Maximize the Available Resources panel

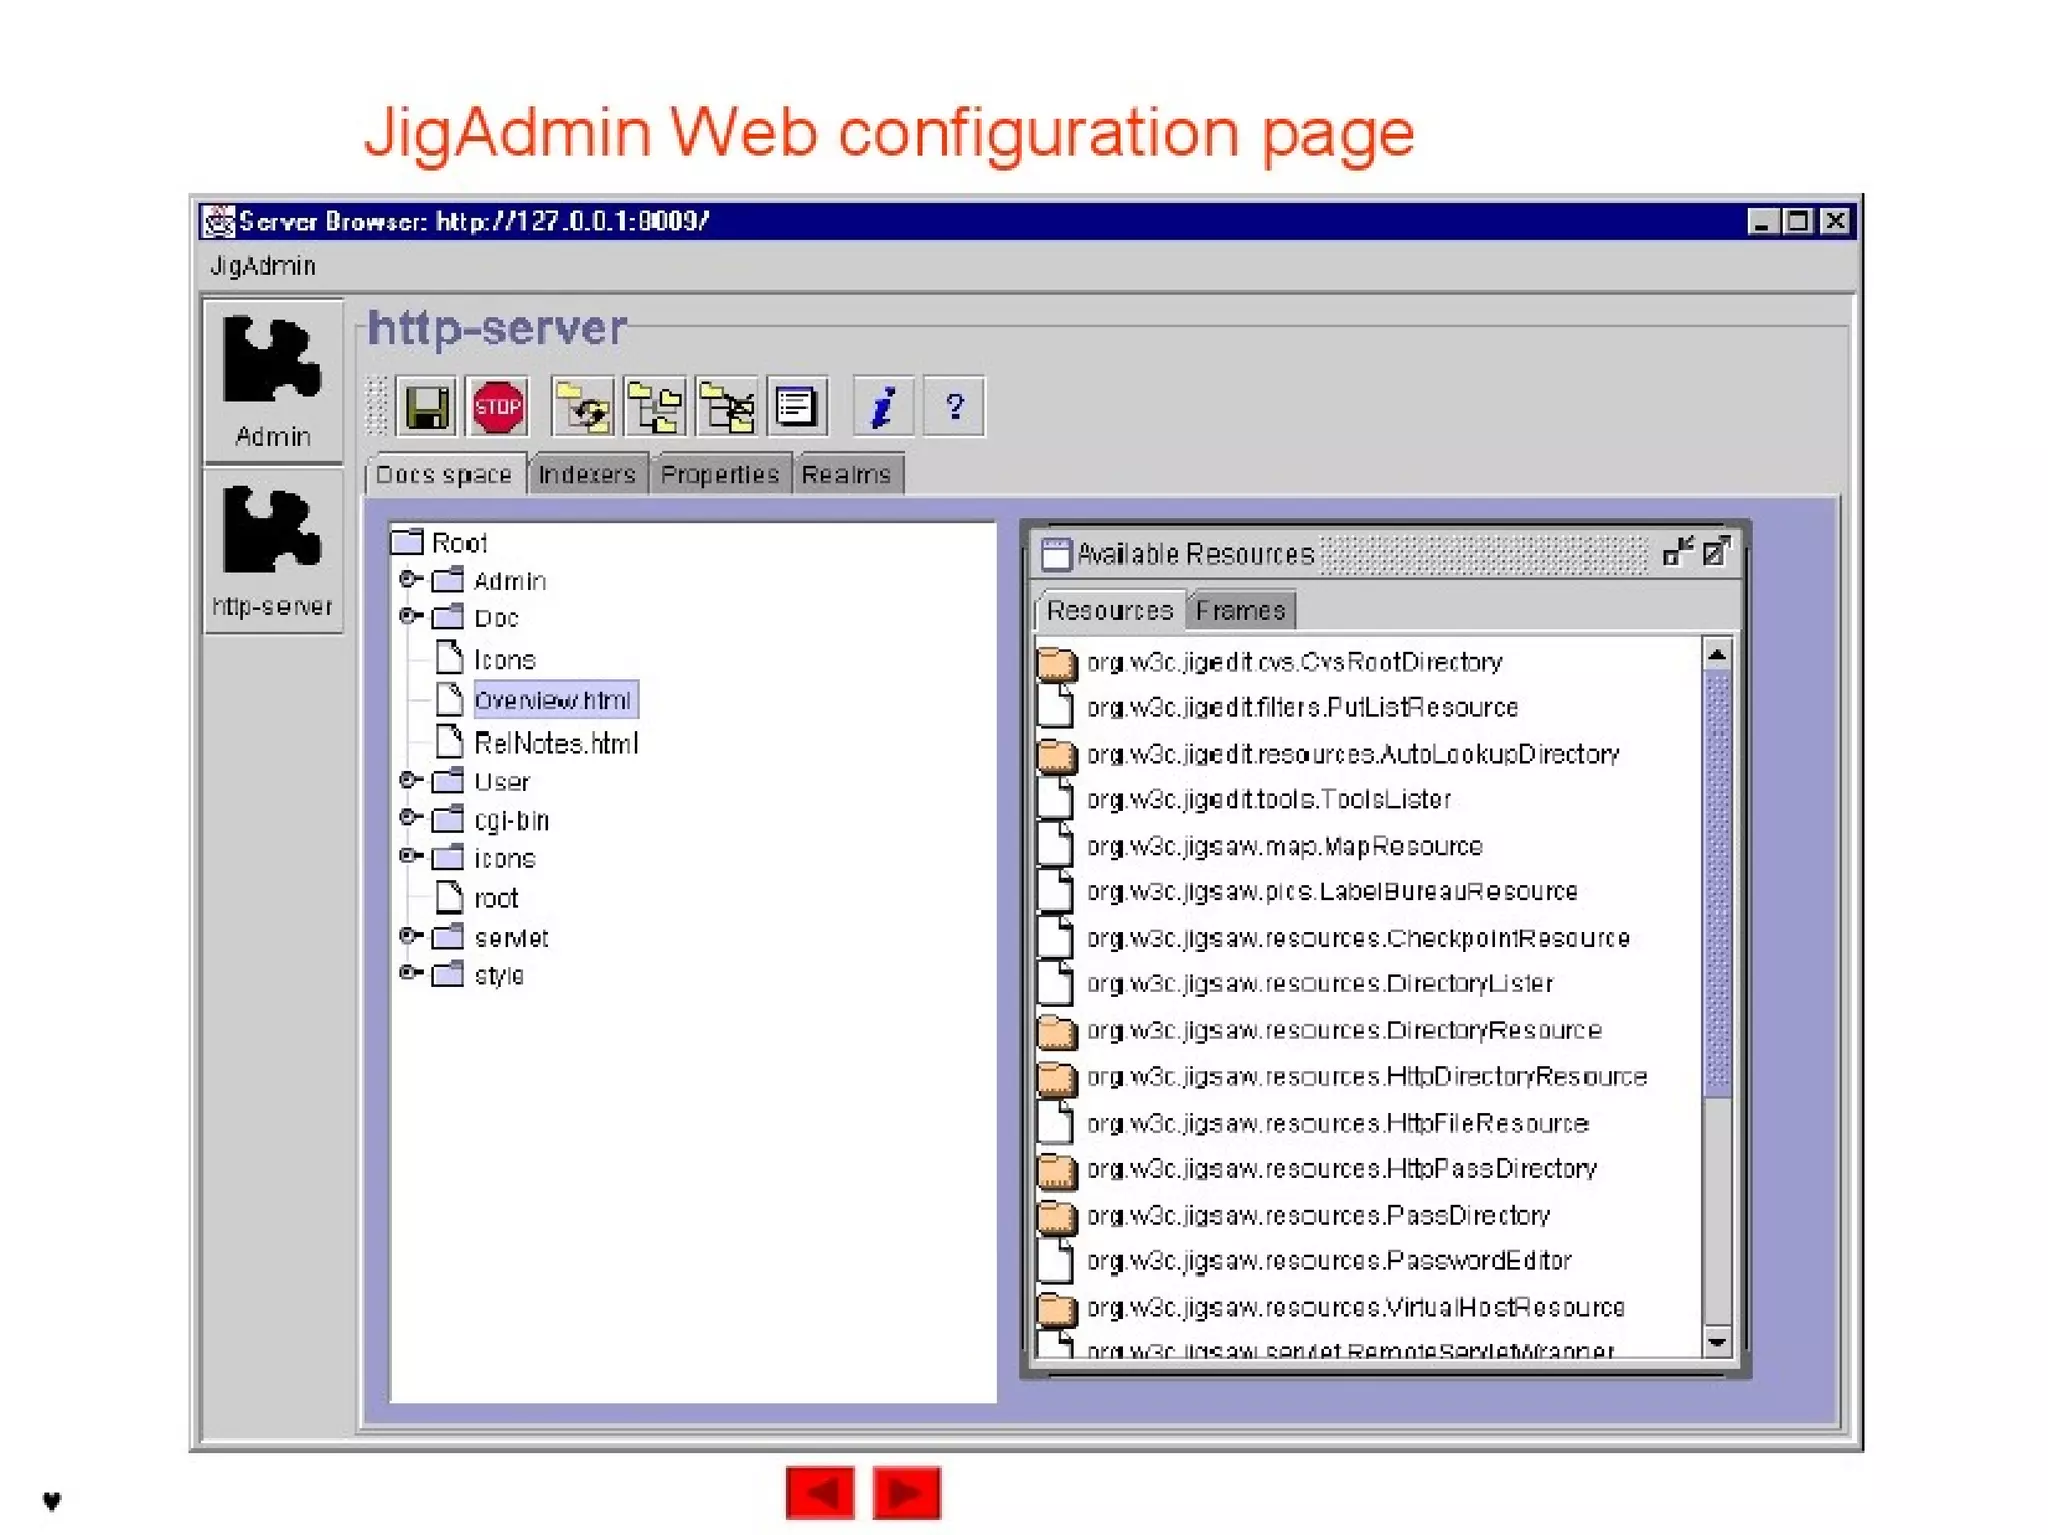tap(1717, 551)
